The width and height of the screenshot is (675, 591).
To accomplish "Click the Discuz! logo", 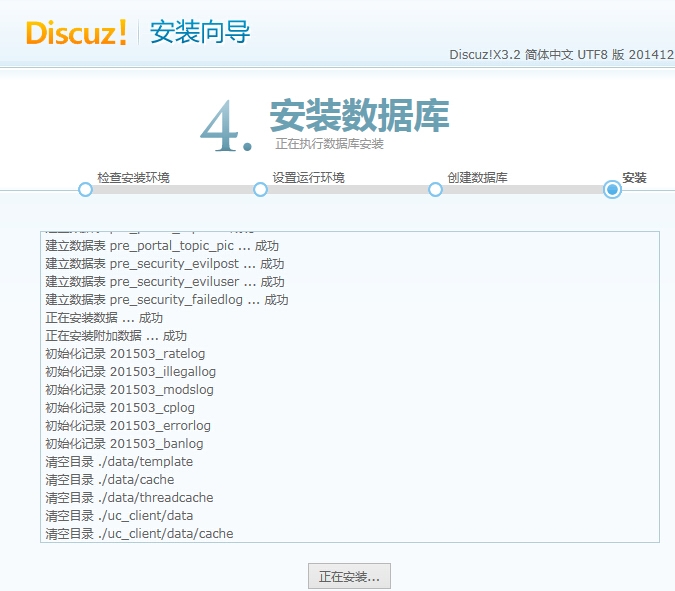I will (x=76, y=32).
